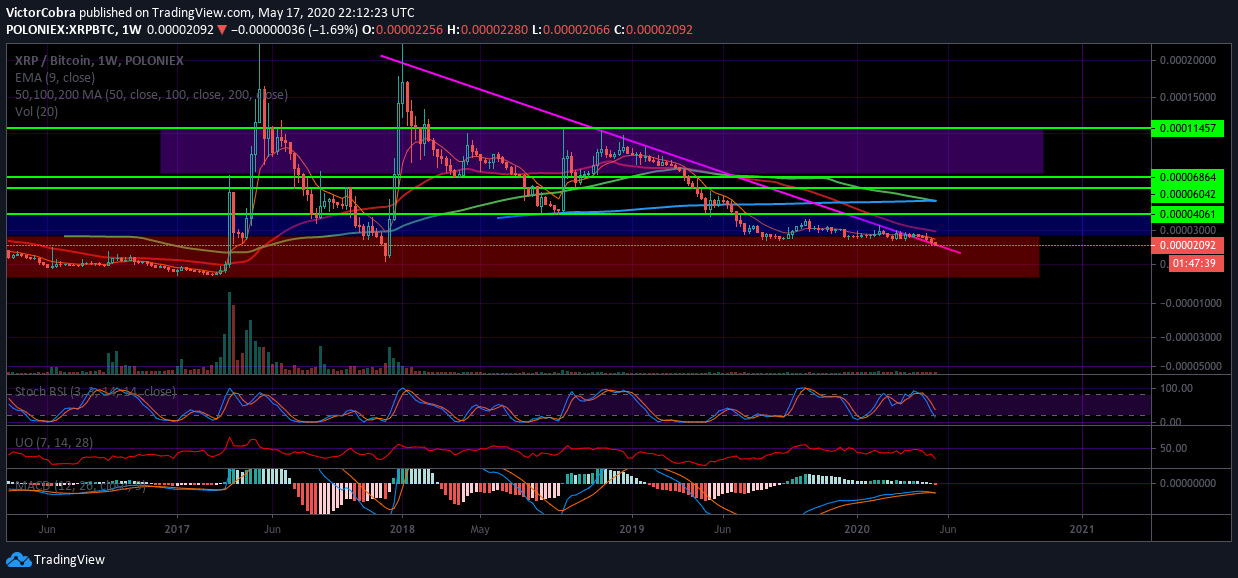Image resolution: width=1238 pixels, height=578 pixels.
Task: Click the 0.00003000 price axis label
Action: click(x=1189, y=230)
